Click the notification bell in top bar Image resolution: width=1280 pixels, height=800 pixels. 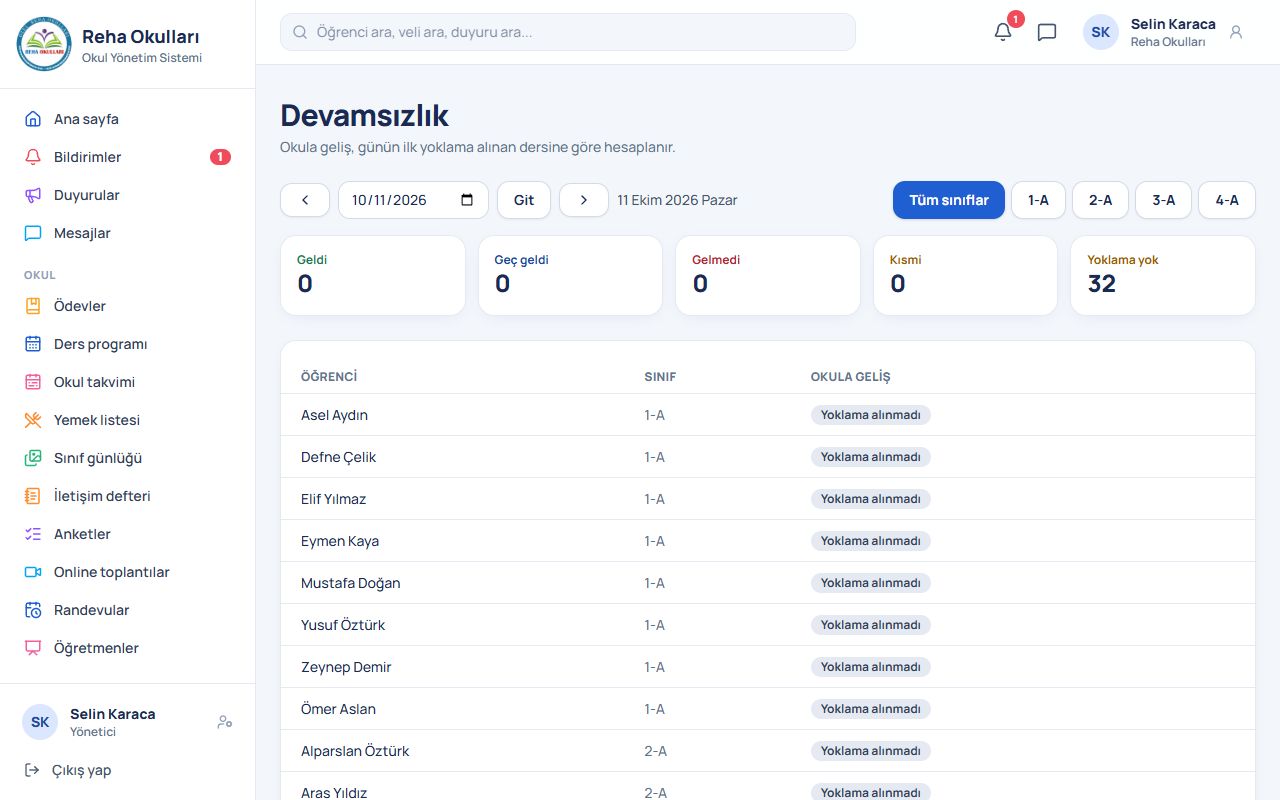[x=1003, y=32]
